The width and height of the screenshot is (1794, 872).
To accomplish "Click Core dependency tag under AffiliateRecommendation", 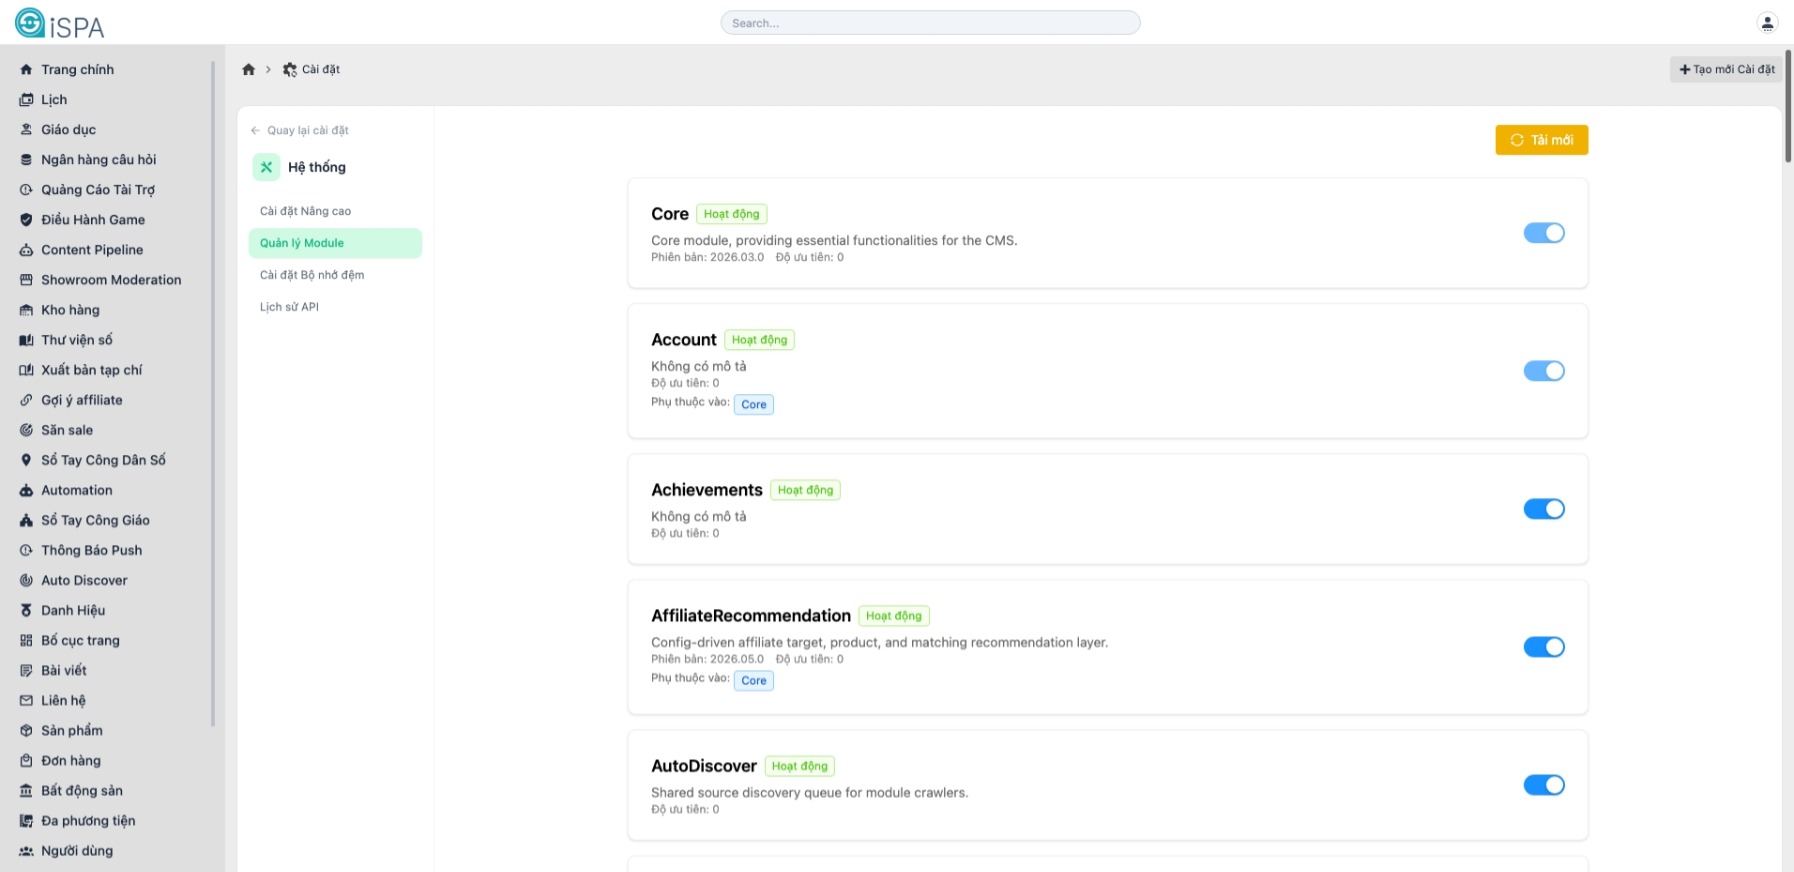I will [754, 681].
